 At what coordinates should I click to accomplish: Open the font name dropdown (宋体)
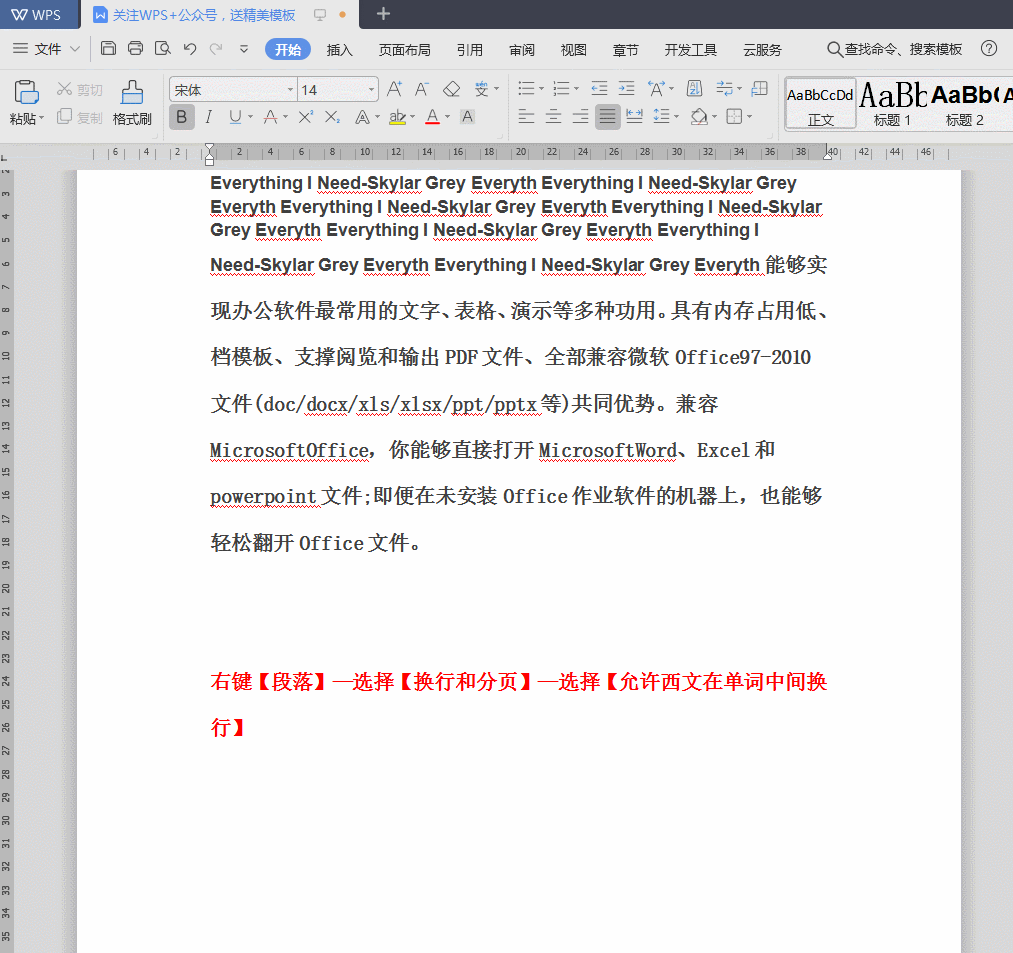(290, 90)
